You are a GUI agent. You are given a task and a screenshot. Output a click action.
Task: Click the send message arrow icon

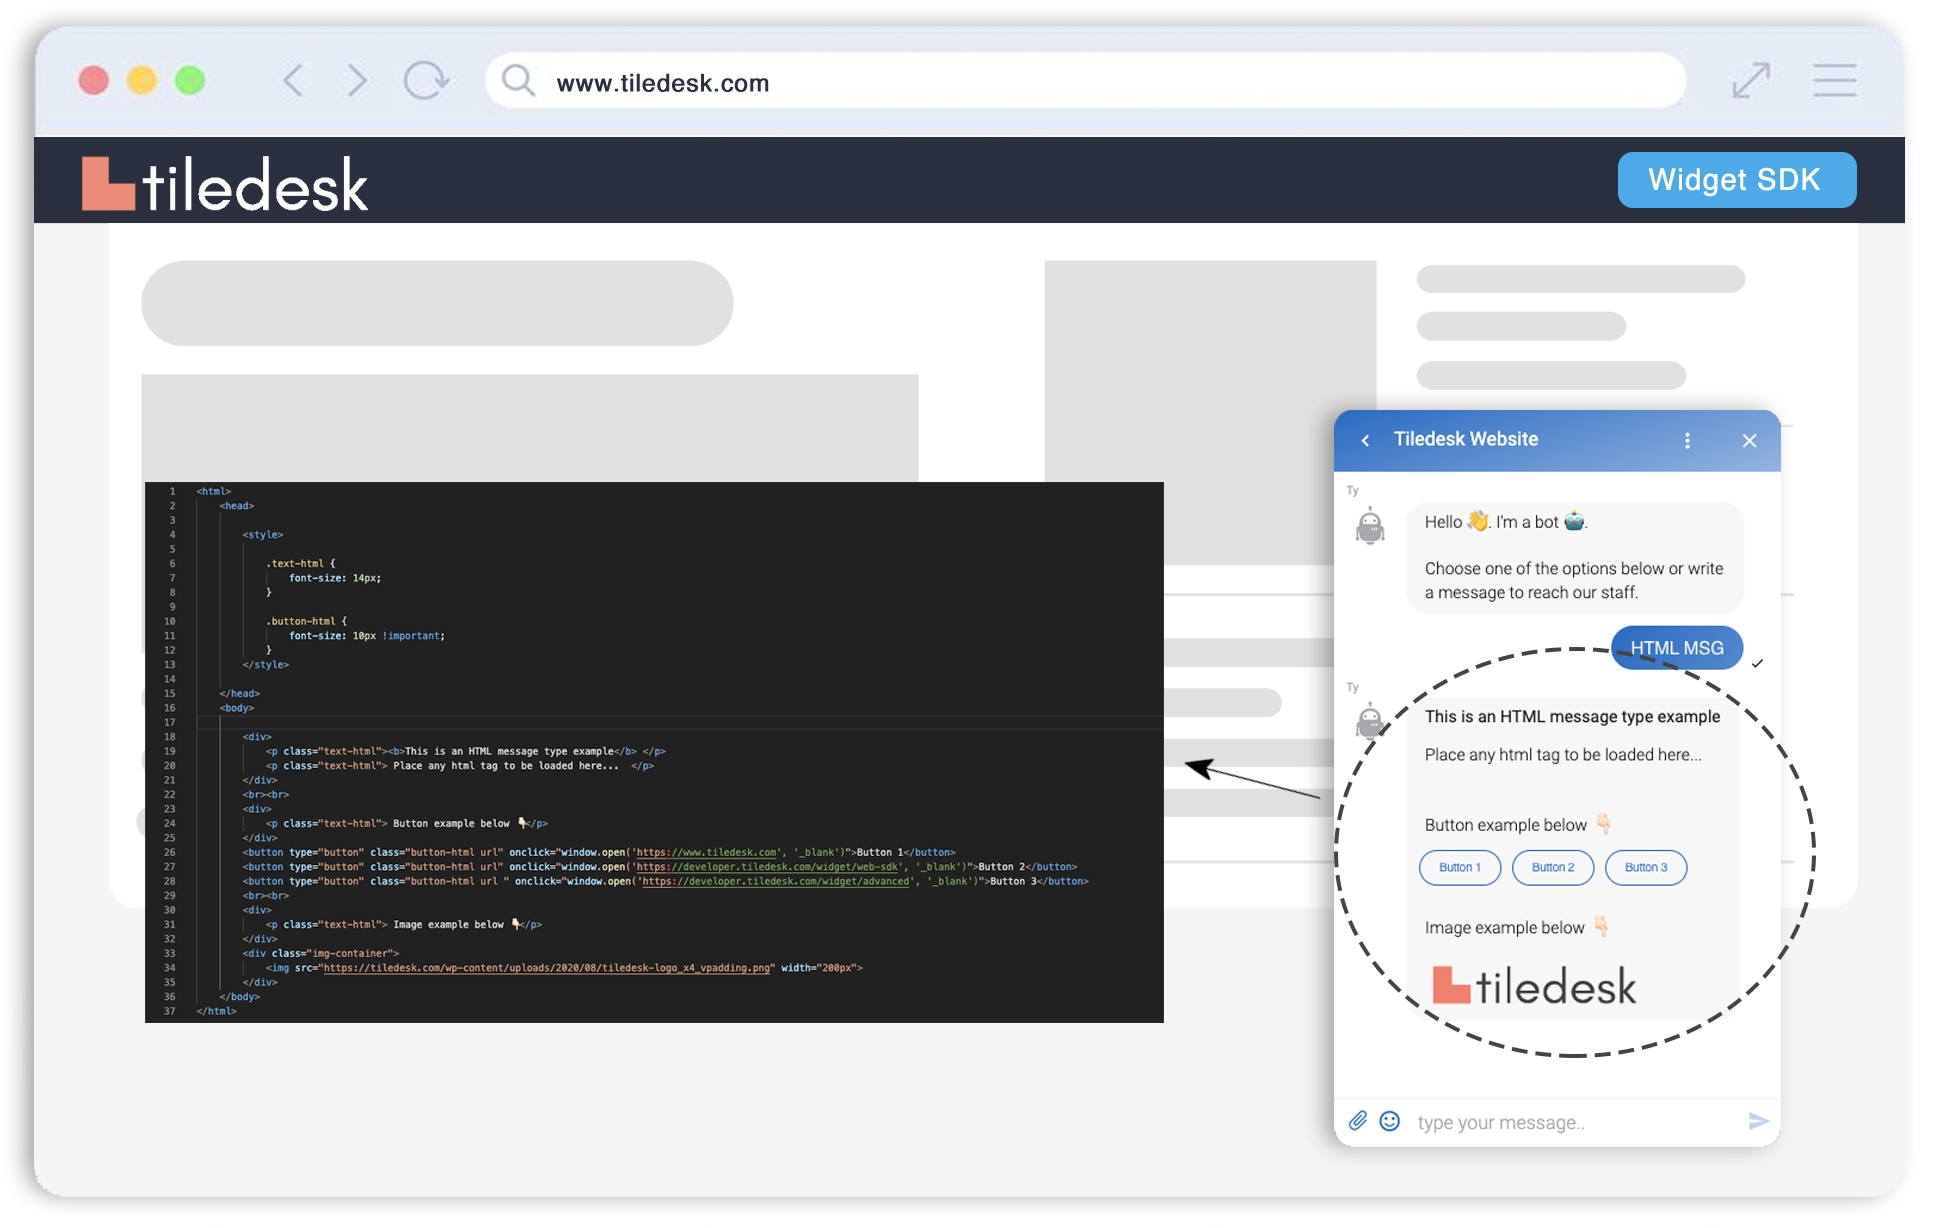click(1759, 1121)
